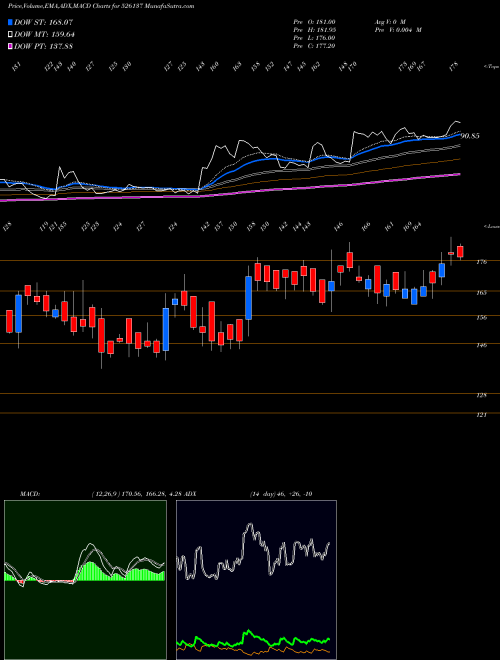Click the chart title with MunafaSutra.com
Image resolution: width=500 pixels, height=660 pixels.
tap(101, 6)
